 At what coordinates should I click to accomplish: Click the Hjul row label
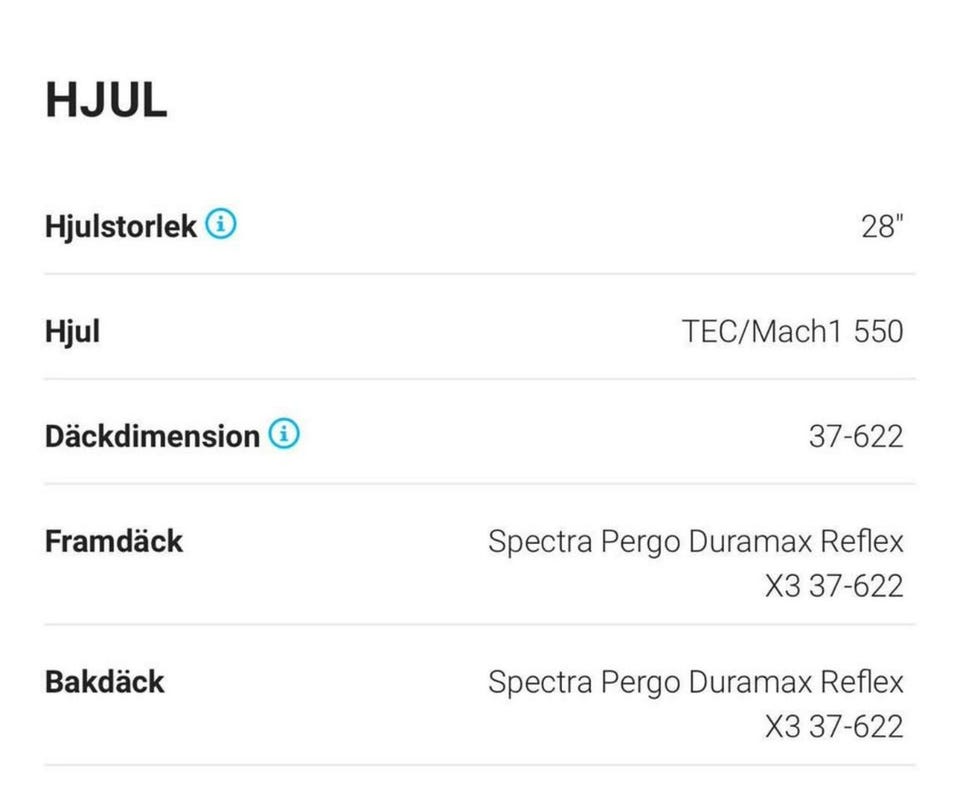pyautogui.click(x=72, y=331)
